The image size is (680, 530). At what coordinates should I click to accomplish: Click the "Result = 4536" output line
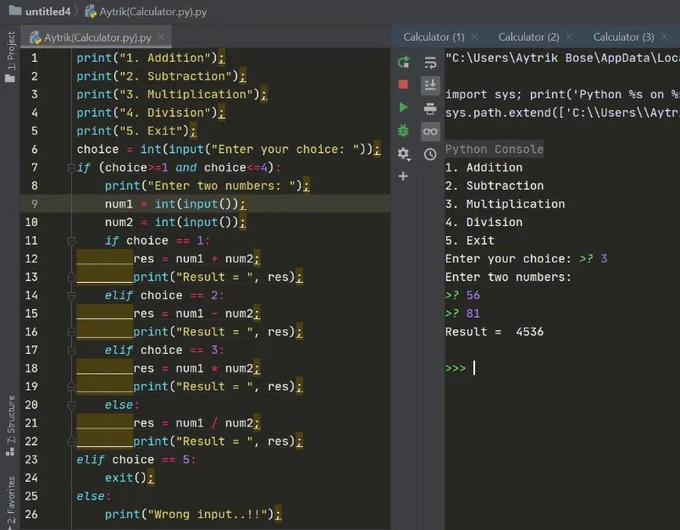click(x=494, y=332)
